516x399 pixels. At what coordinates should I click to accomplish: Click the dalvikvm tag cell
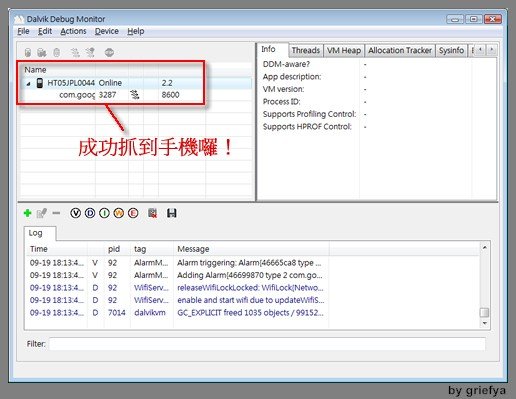coord(150,313)
